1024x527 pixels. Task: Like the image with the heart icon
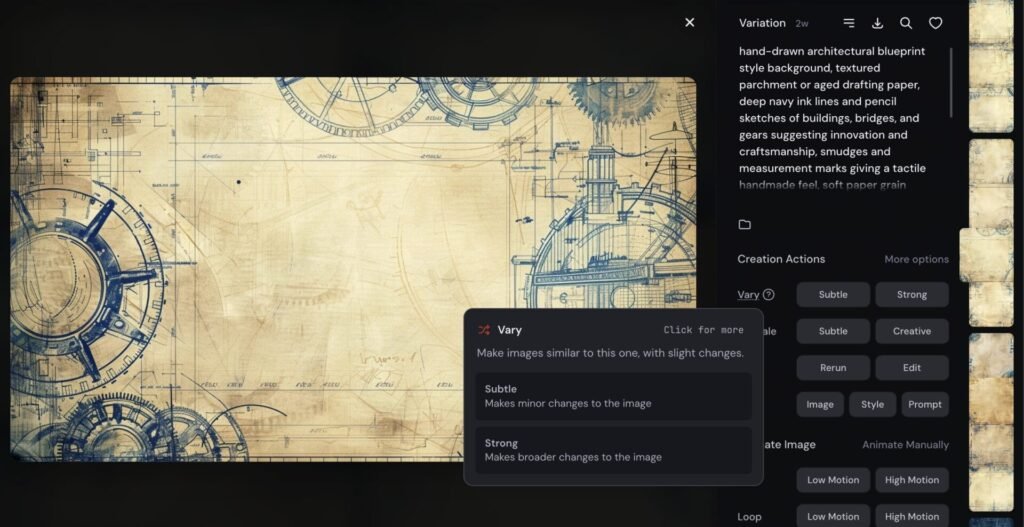(935, 23)
